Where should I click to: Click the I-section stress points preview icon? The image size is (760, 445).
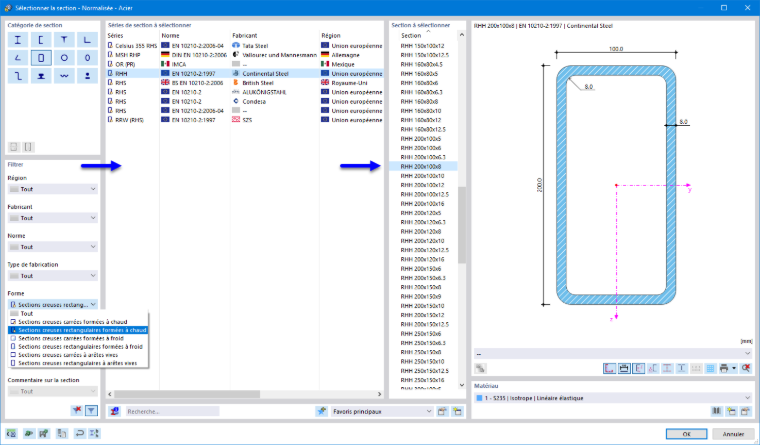tap(667, 368)
